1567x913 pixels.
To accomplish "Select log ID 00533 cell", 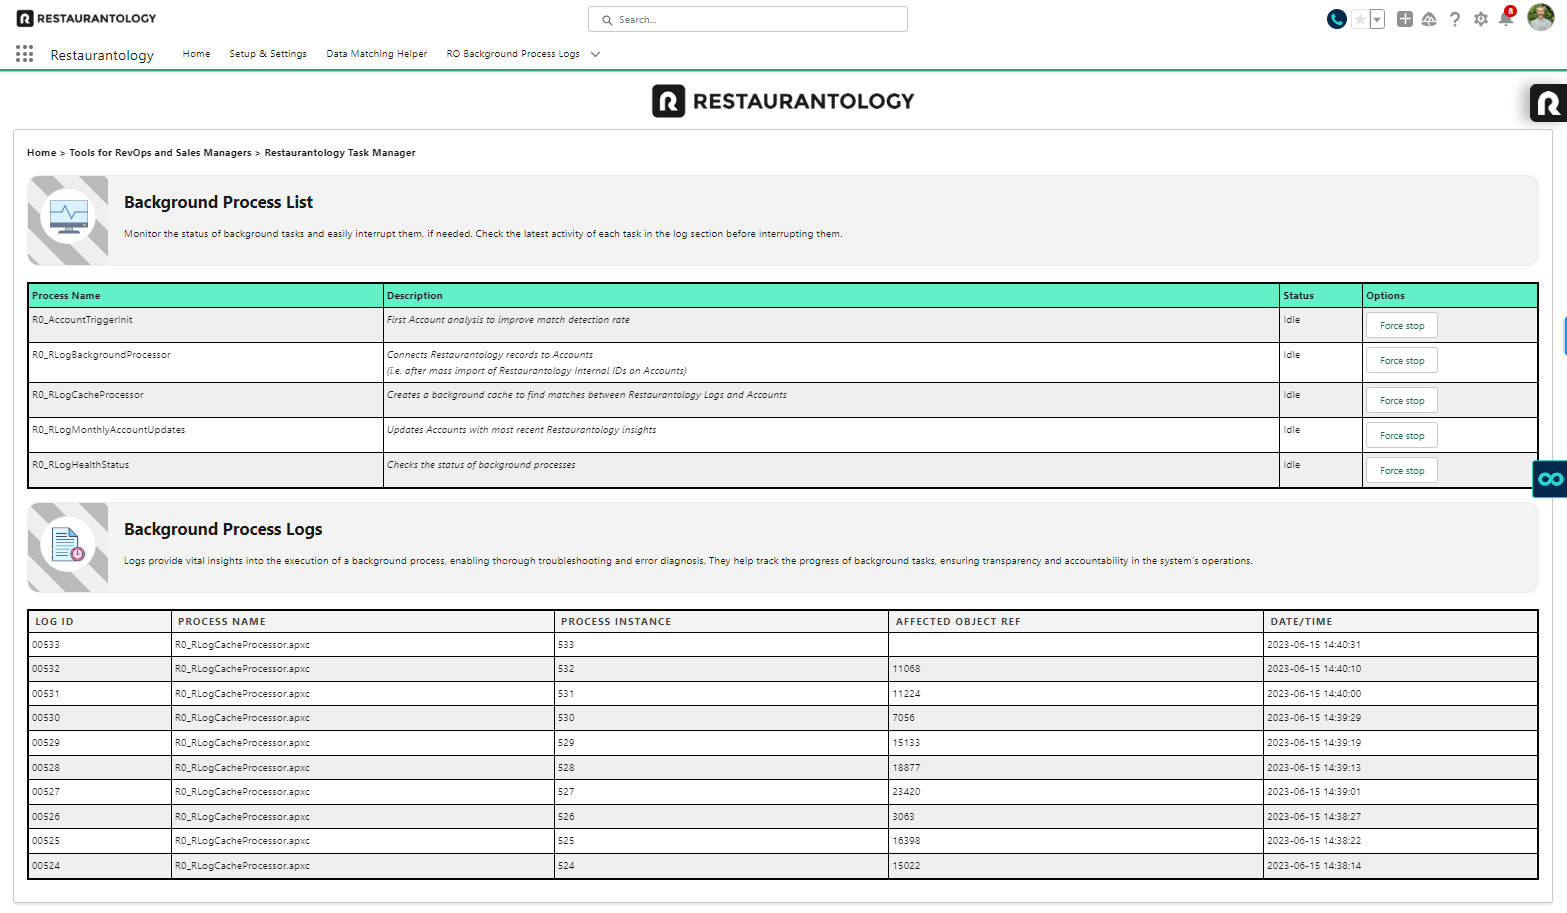I will [100, 645].
